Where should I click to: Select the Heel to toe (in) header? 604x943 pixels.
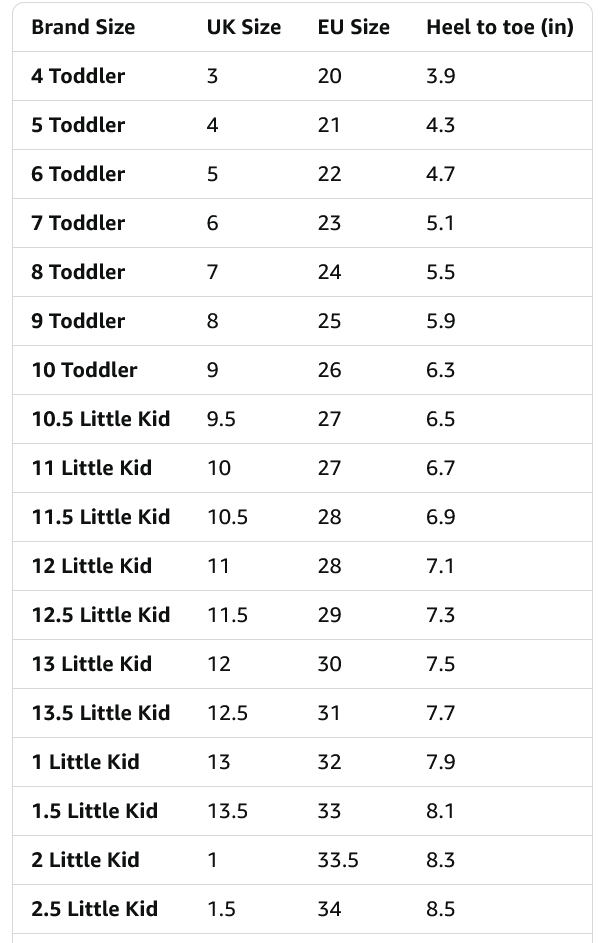[500, 27]
